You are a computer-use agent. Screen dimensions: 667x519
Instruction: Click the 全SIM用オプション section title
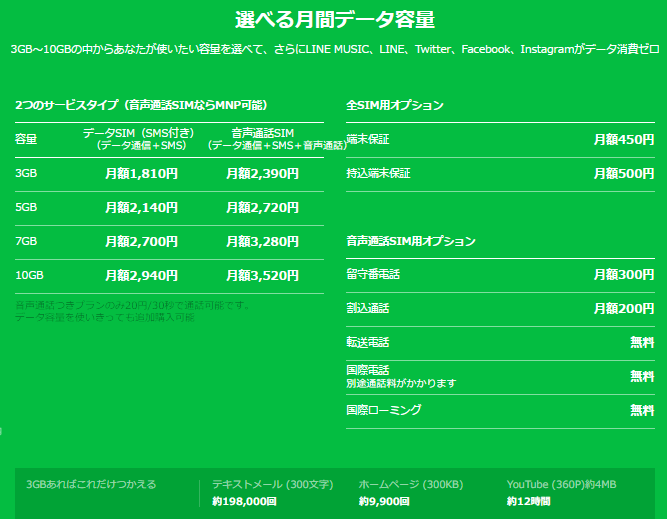click(395, 105)
